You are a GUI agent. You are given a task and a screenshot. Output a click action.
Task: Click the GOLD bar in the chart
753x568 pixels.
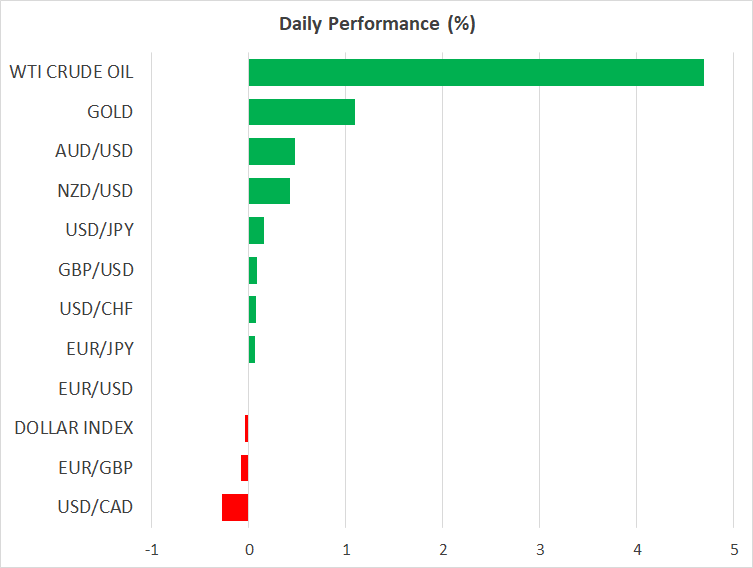coord(301,112)
